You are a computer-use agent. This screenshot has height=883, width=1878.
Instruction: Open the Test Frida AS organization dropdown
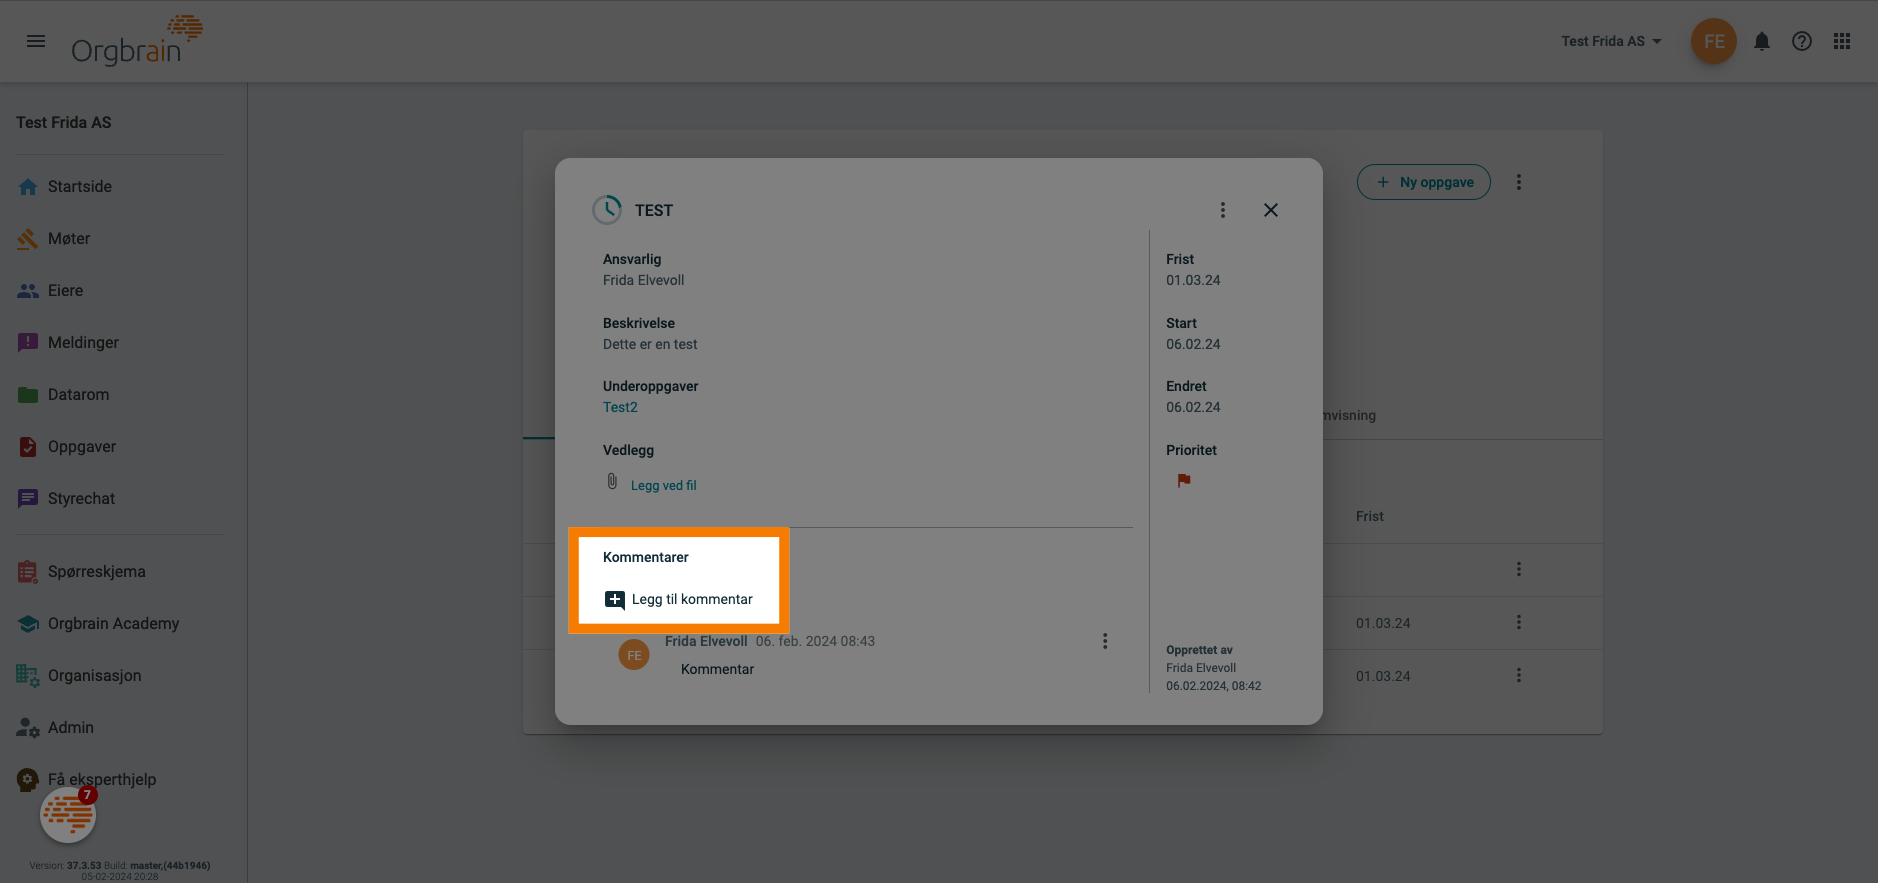point(1611,41)
